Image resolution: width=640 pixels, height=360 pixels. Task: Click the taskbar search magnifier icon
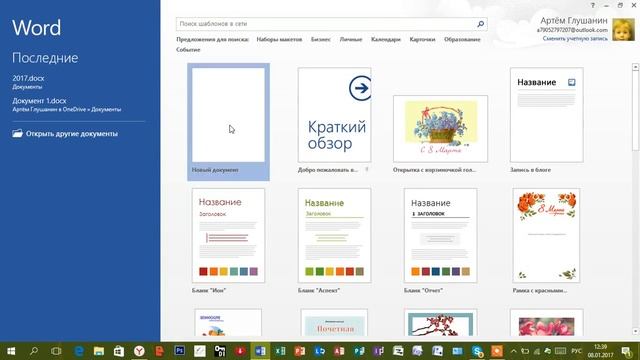[34, 351]
